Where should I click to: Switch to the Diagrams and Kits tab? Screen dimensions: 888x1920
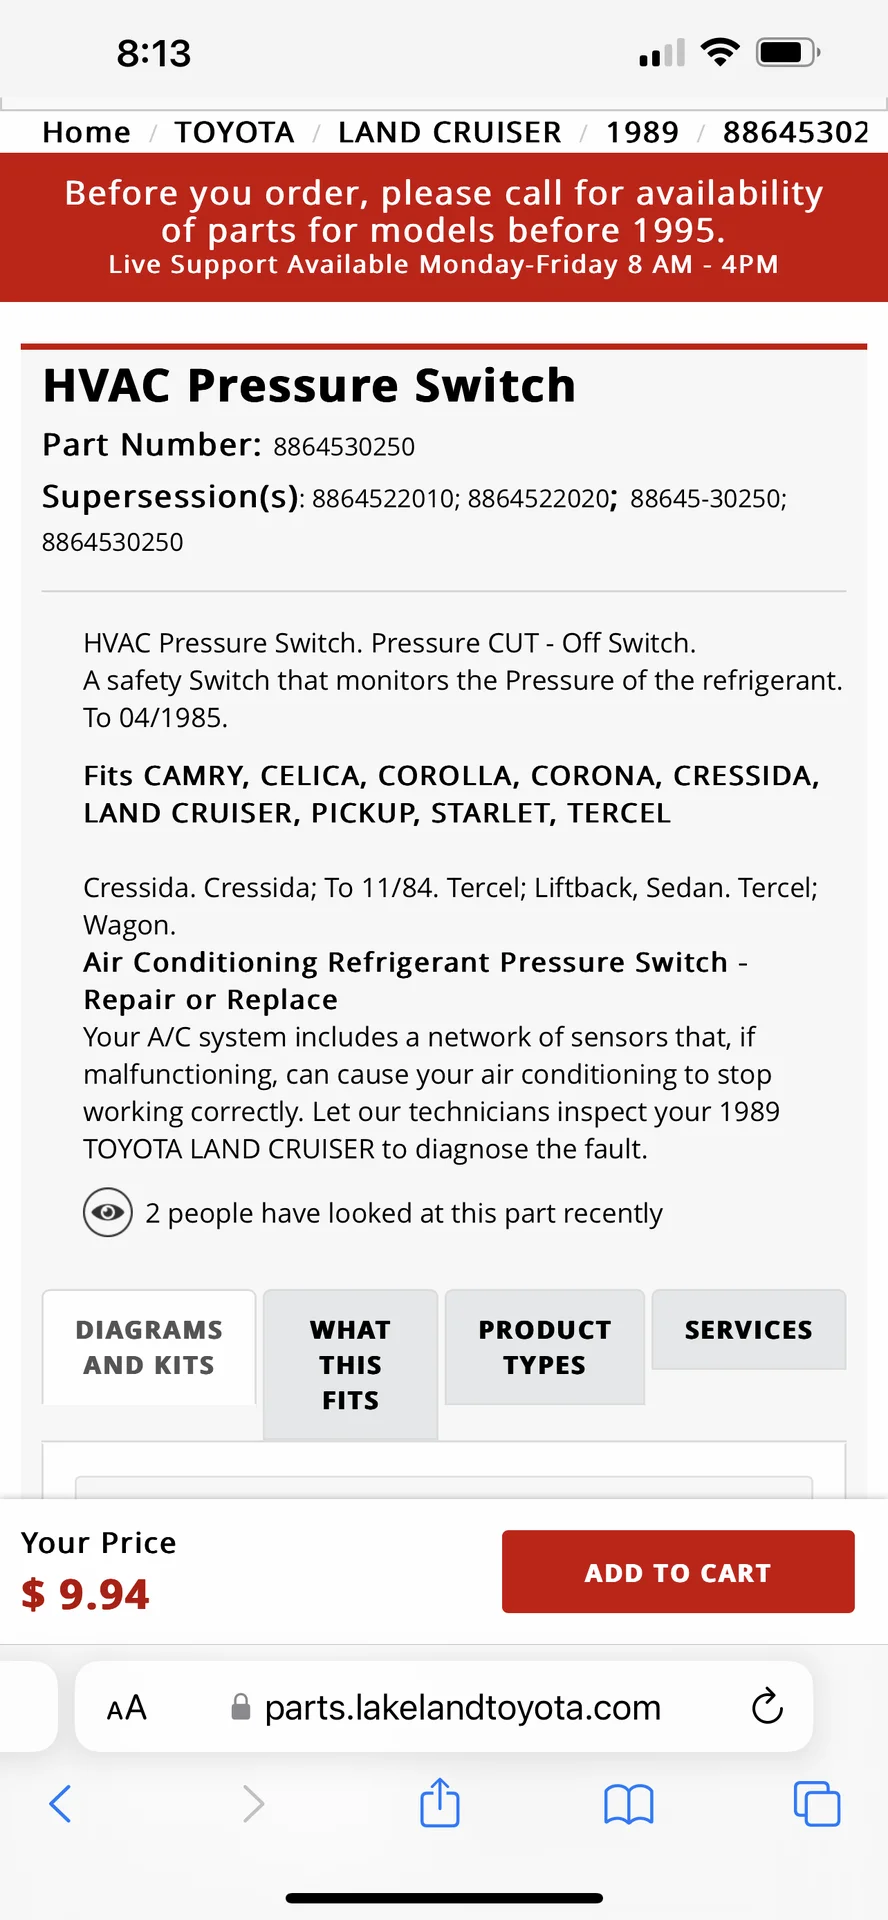(149, 1347)
